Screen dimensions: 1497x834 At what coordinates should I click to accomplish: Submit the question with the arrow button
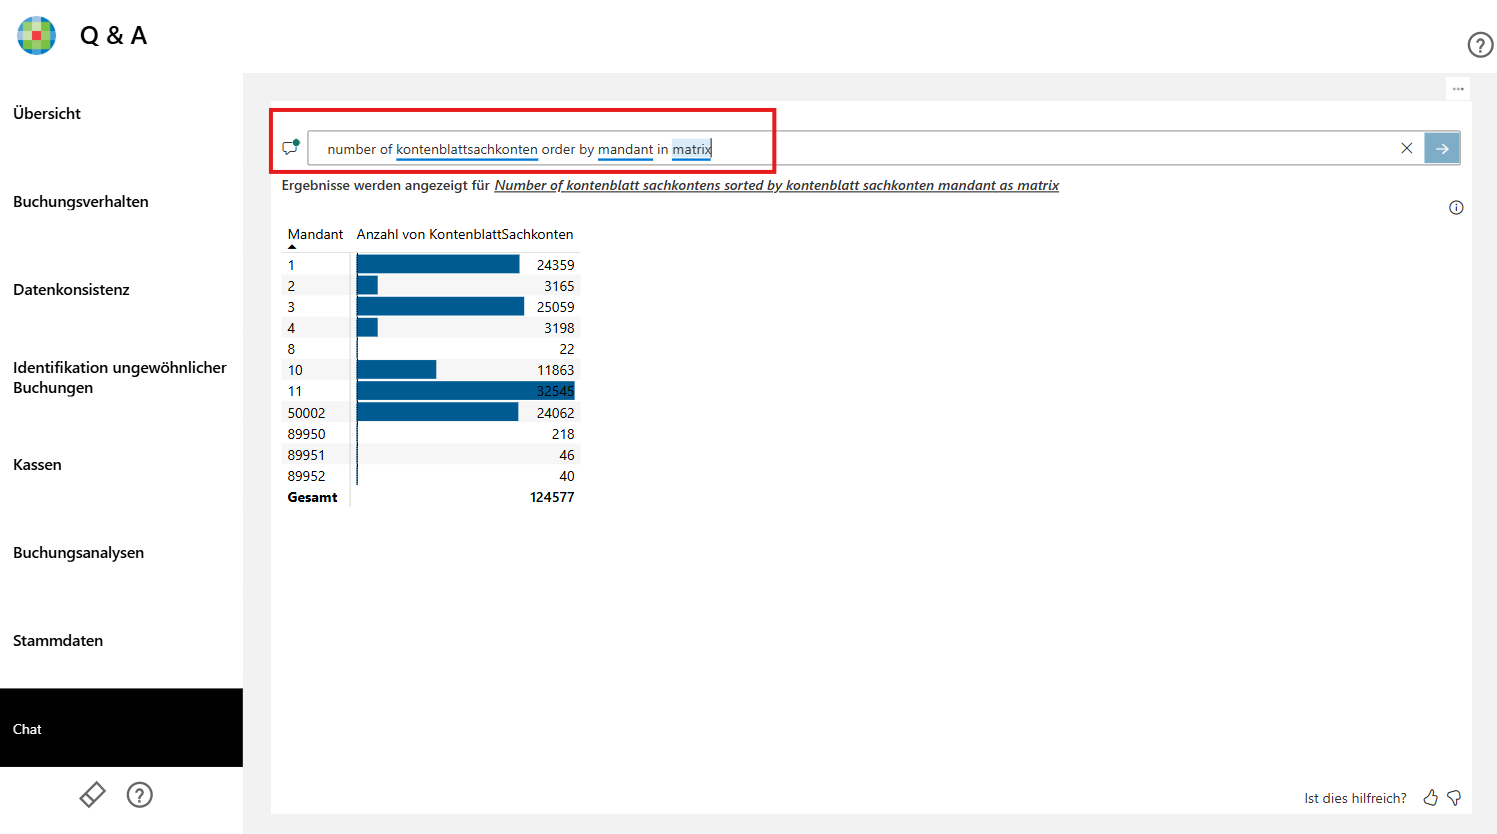pyautogui.click(x=1442, y=148)
